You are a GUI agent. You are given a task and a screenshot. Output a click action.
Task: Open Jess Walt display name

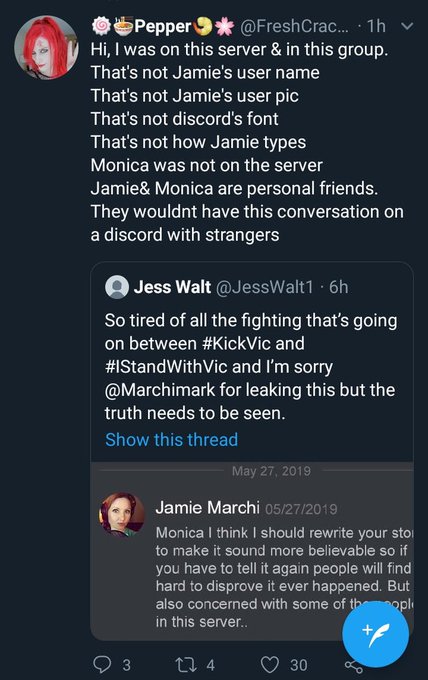(172, 287)
